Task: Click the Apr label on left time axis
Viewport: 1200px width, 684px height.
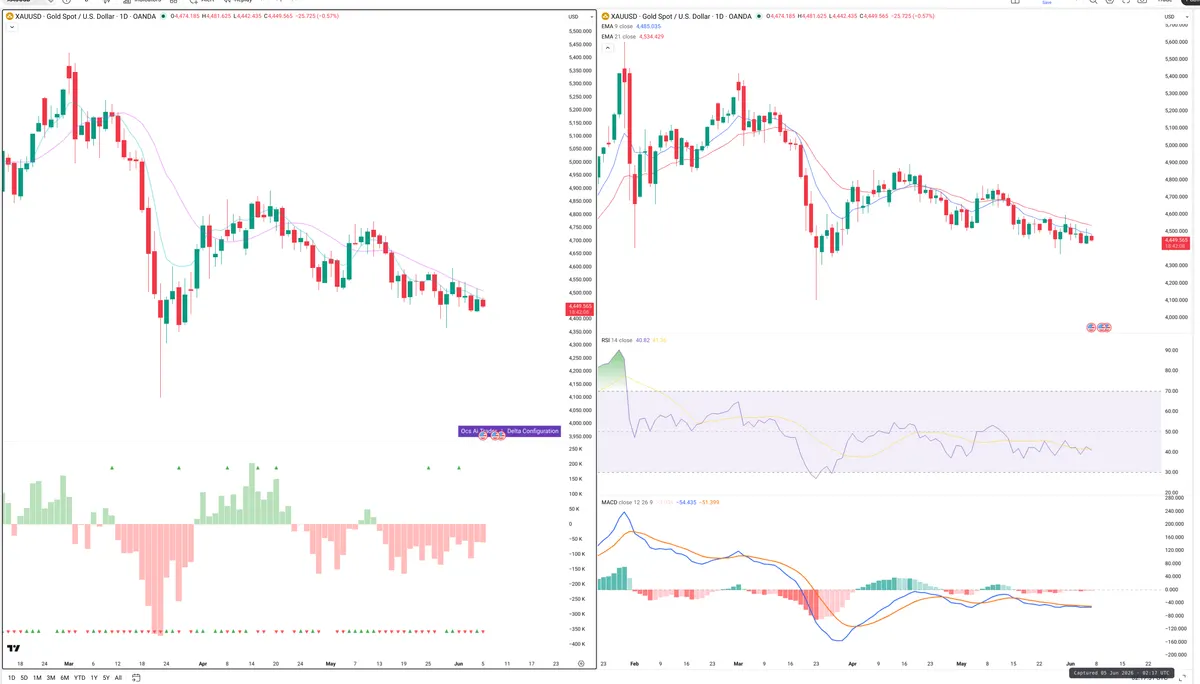Action: point(203,663)
